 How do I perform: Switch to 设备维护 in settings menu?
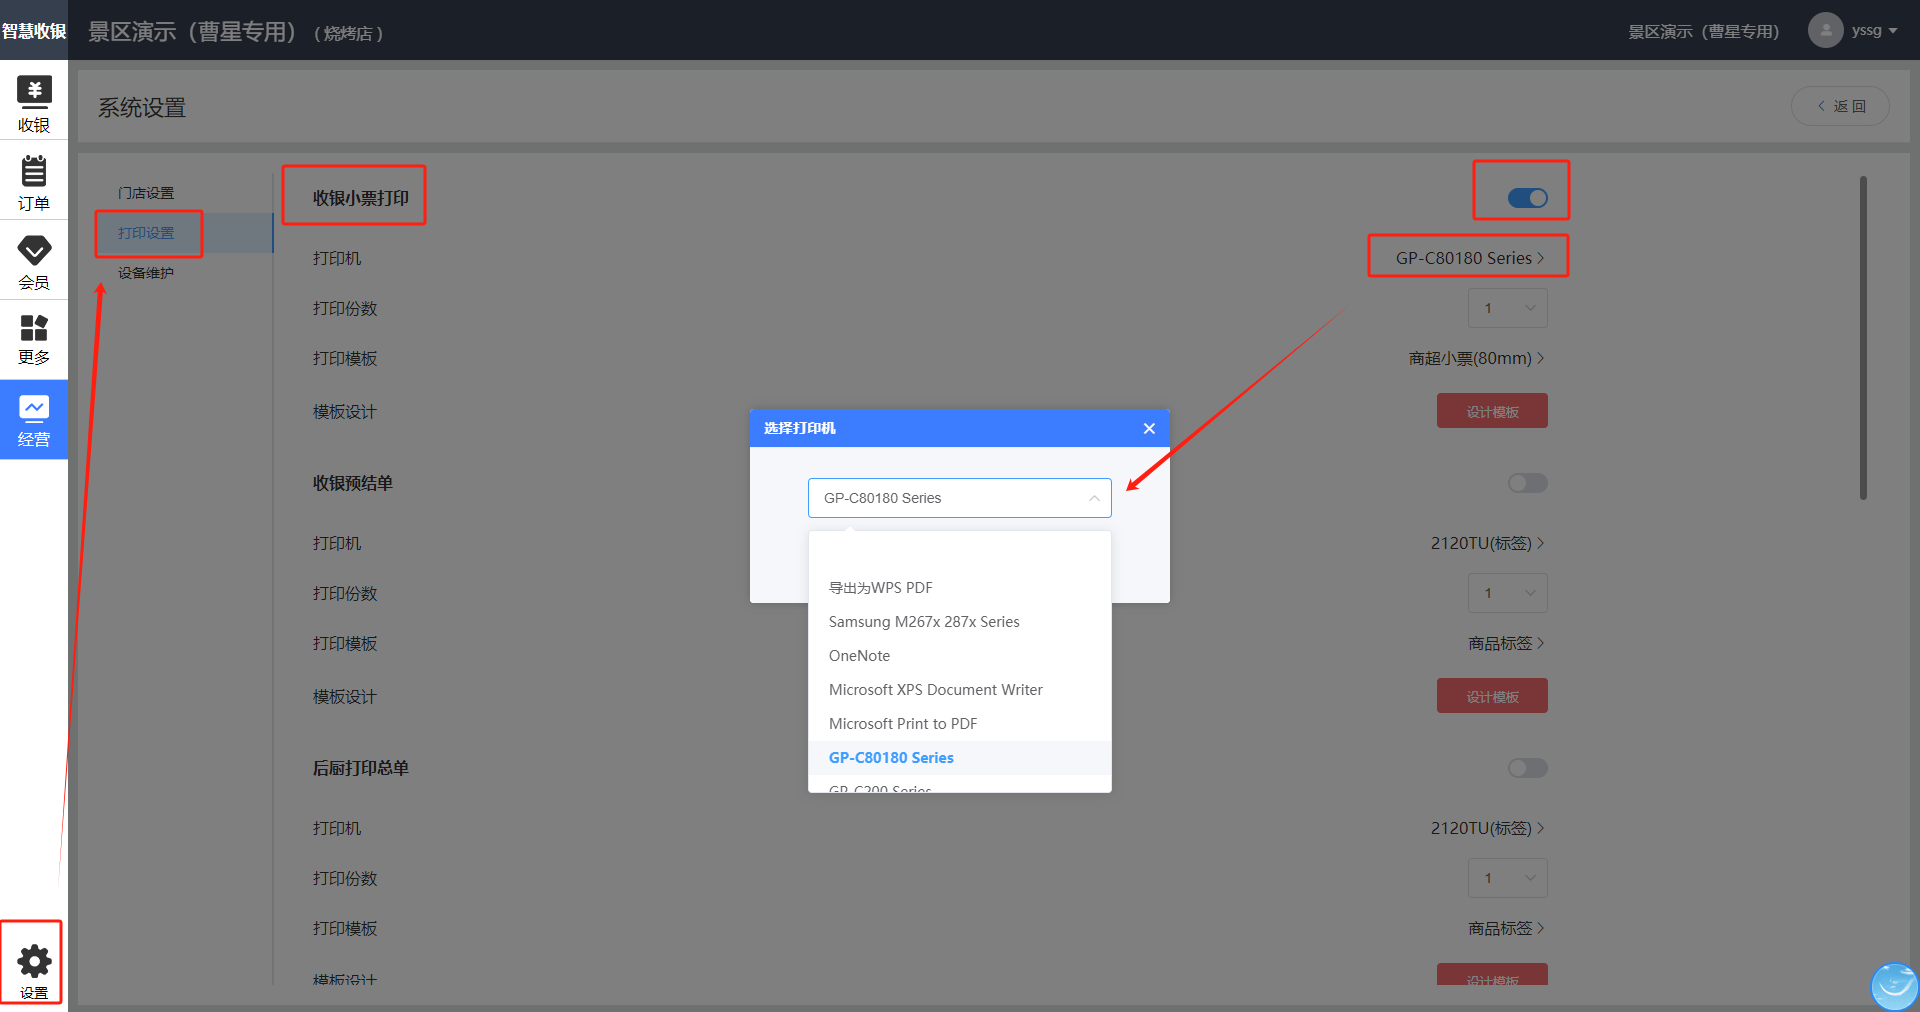click(146, 273)
